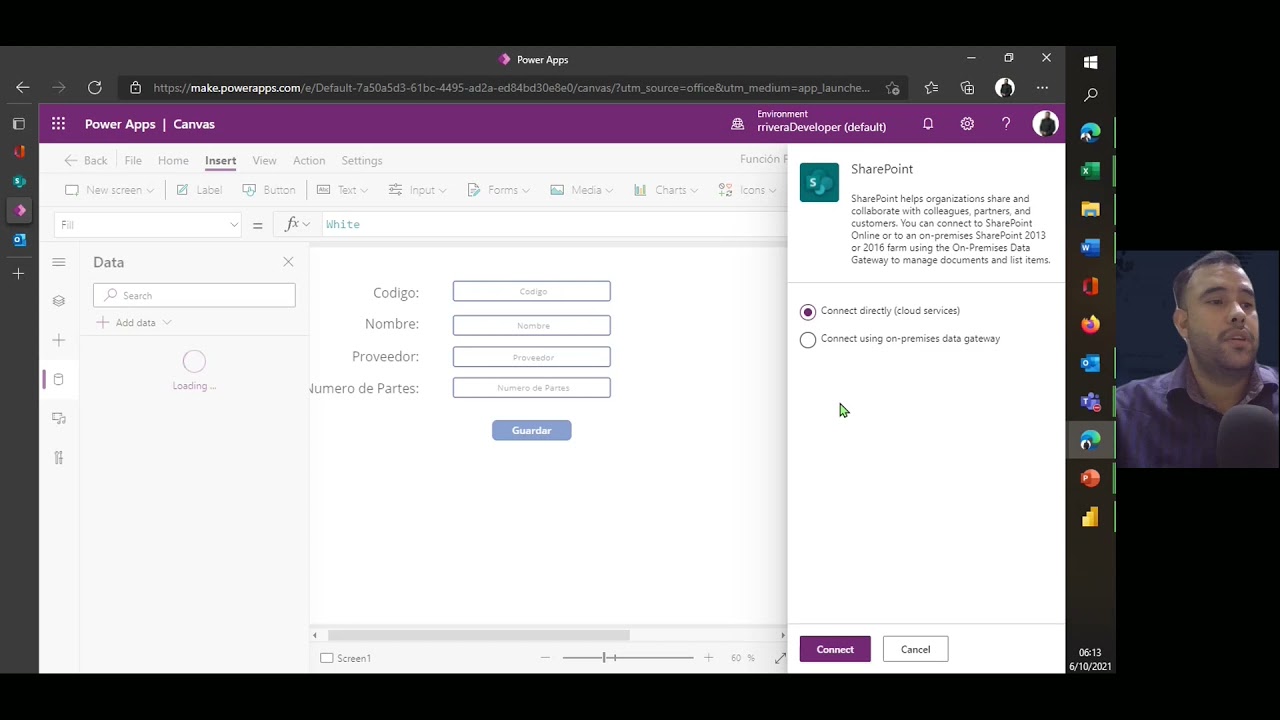Toggle the vertical tabs pane icon
This screenshot has width=1280, height=720.
tap(19, 124)
